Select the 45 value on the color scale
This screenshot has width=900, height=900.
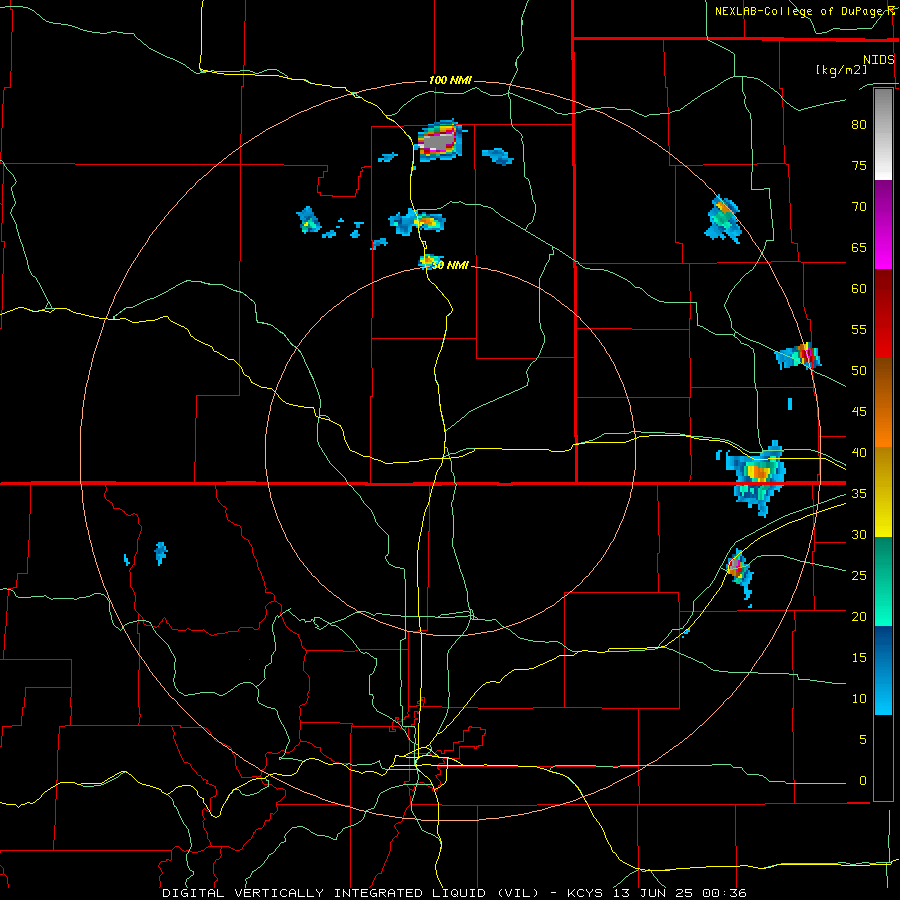pos(859,412)
